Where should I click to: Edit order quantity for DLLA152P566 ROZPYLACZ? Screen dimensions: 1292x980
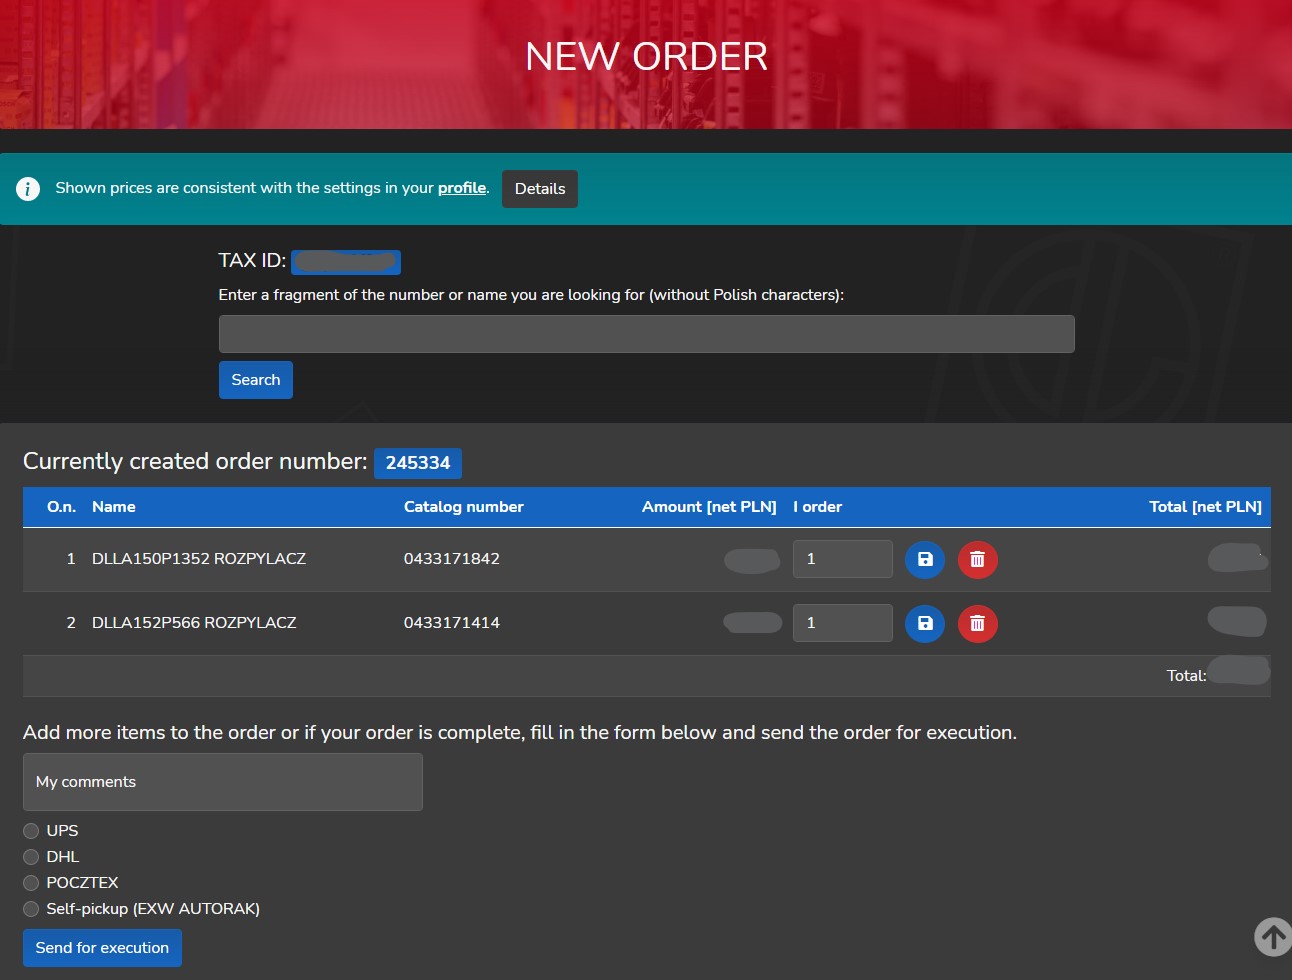[843, 623]
